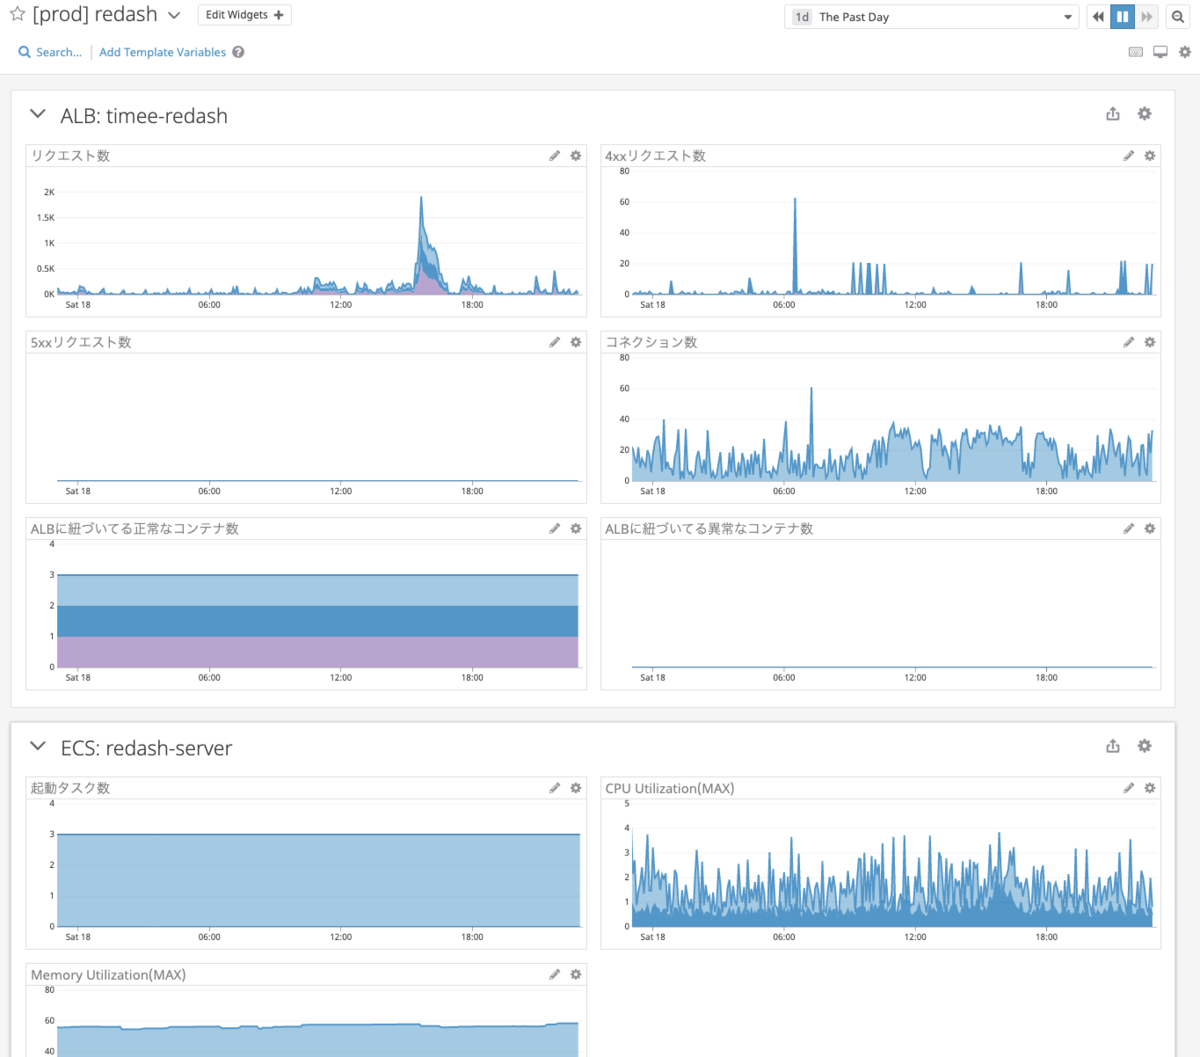1200x1057 pixels.
Task: Toggle TV mode monitor icon
Action: pyautogui.click(x=1160, y=52)
